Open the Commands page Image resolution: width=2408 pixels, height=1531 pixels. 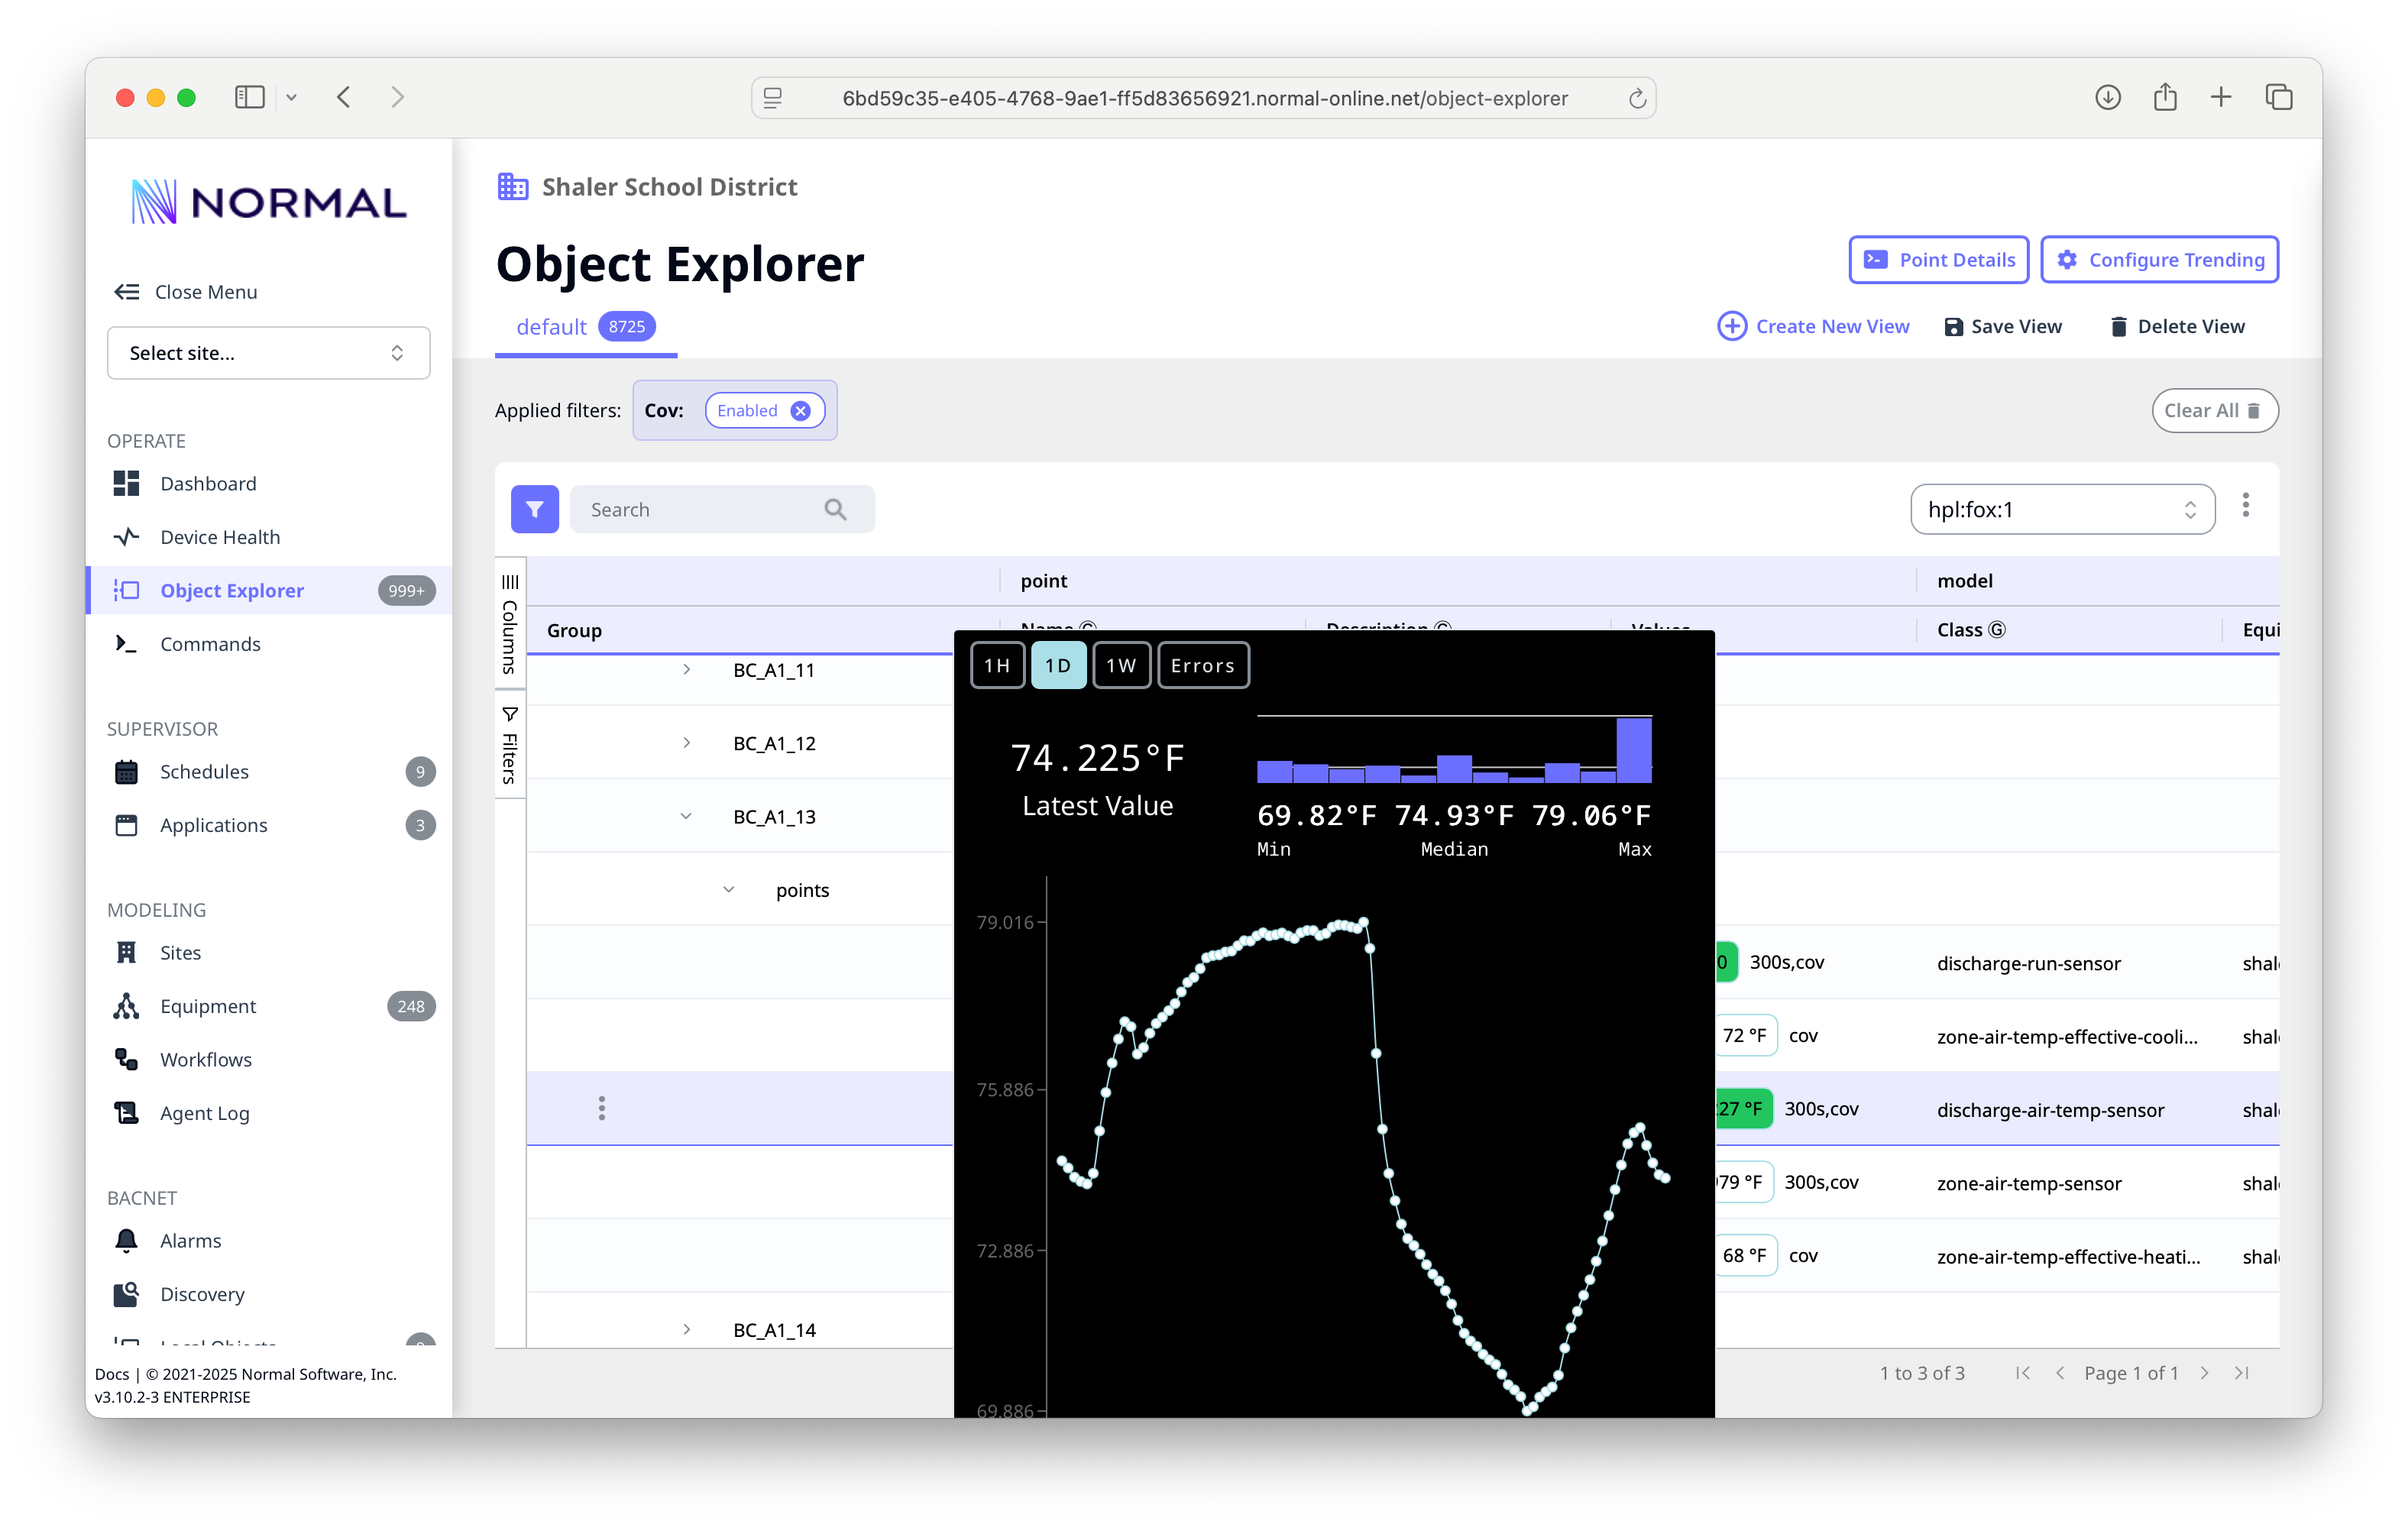(x=210, y=644)
